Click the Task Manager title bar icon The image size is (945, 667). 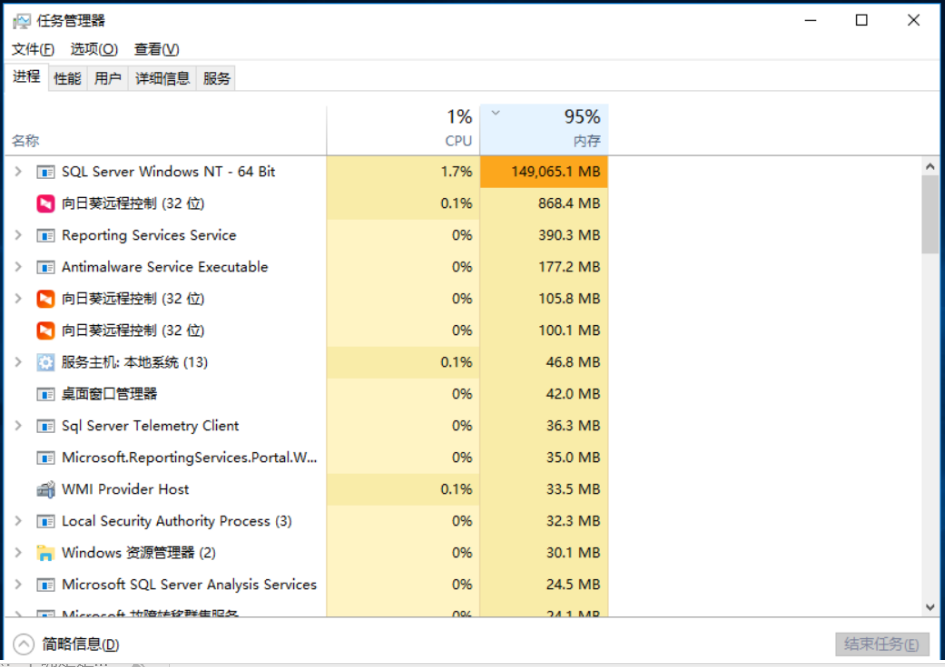pyautogui.click(x=21, y=20)
